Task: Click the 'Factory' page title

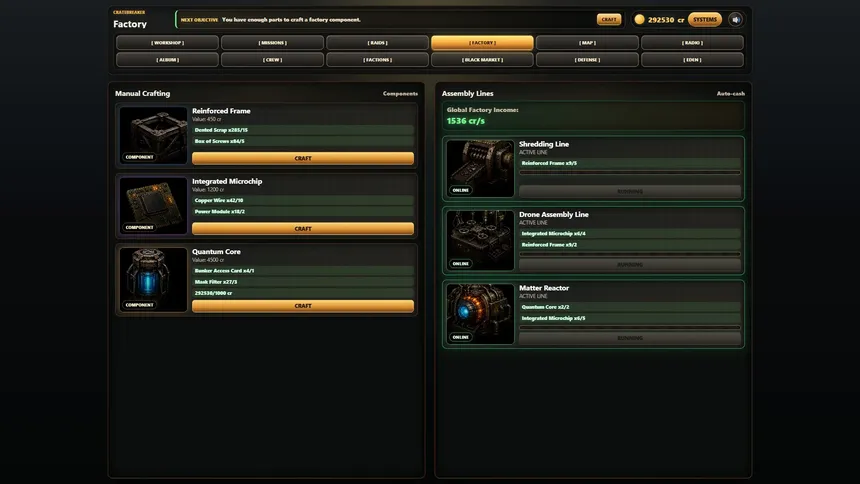Action: tap(130, 24)
